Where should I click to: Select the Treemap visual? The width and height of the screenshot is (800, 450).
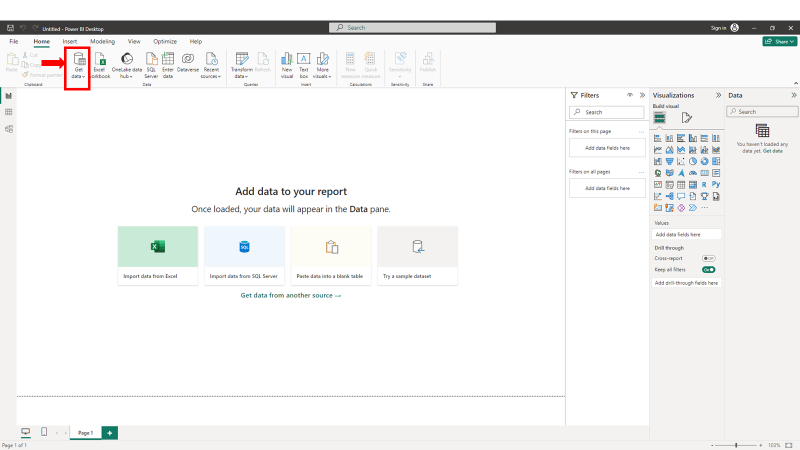tap(716, 162)
